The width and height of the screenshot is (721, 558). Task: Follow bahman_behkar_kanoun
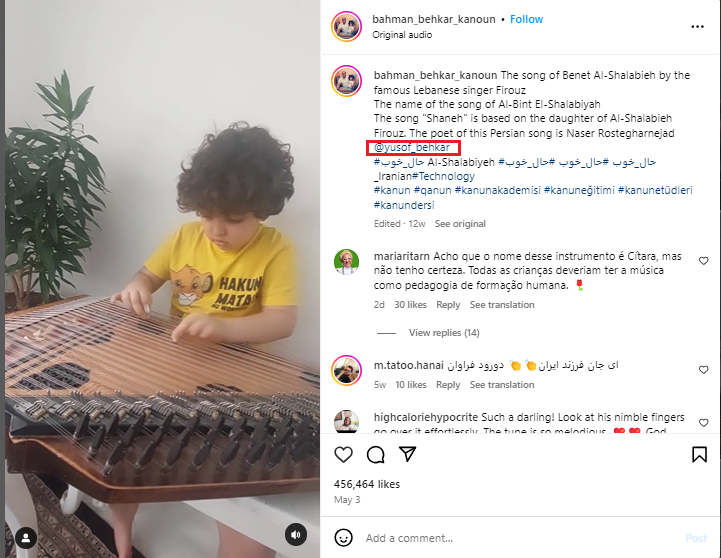click(x=526, y=19)
